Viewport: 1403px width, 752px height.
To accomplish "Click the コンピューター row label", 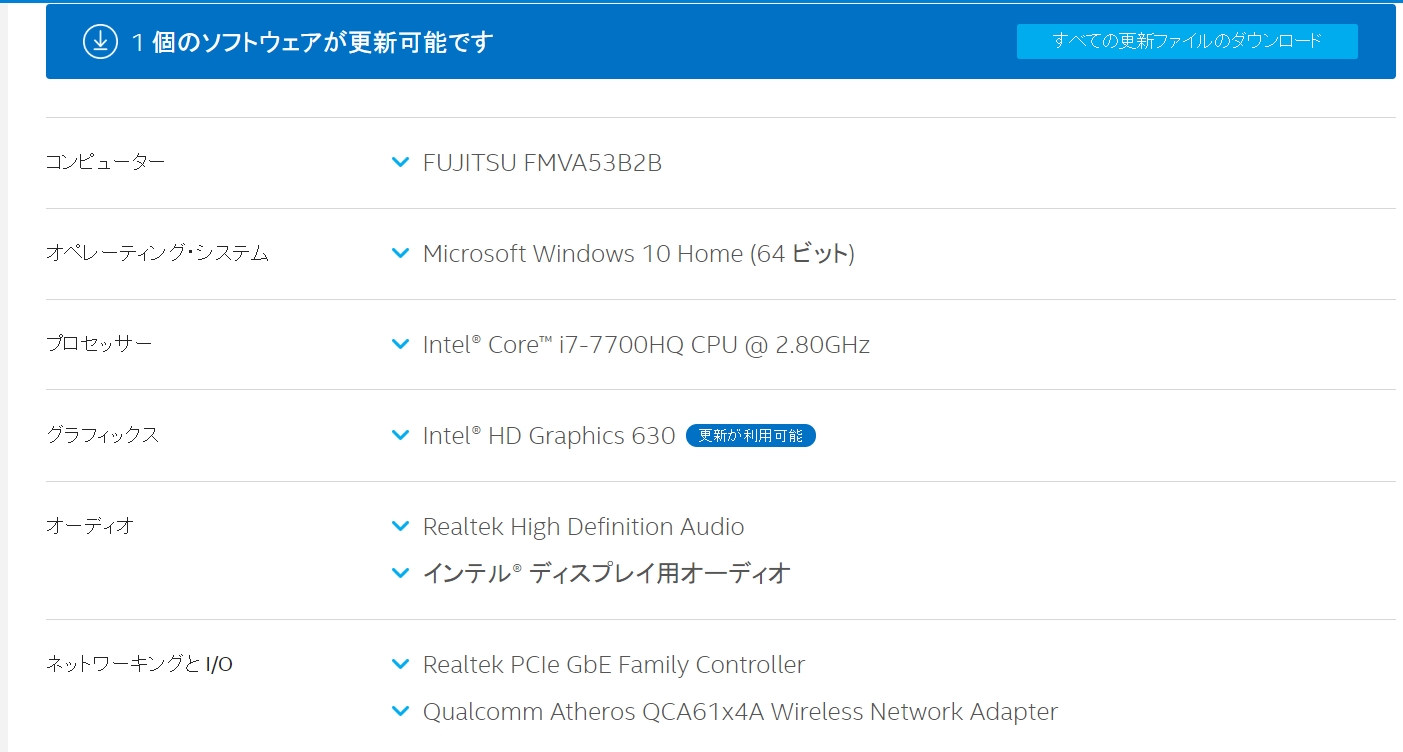I will 105,162.
